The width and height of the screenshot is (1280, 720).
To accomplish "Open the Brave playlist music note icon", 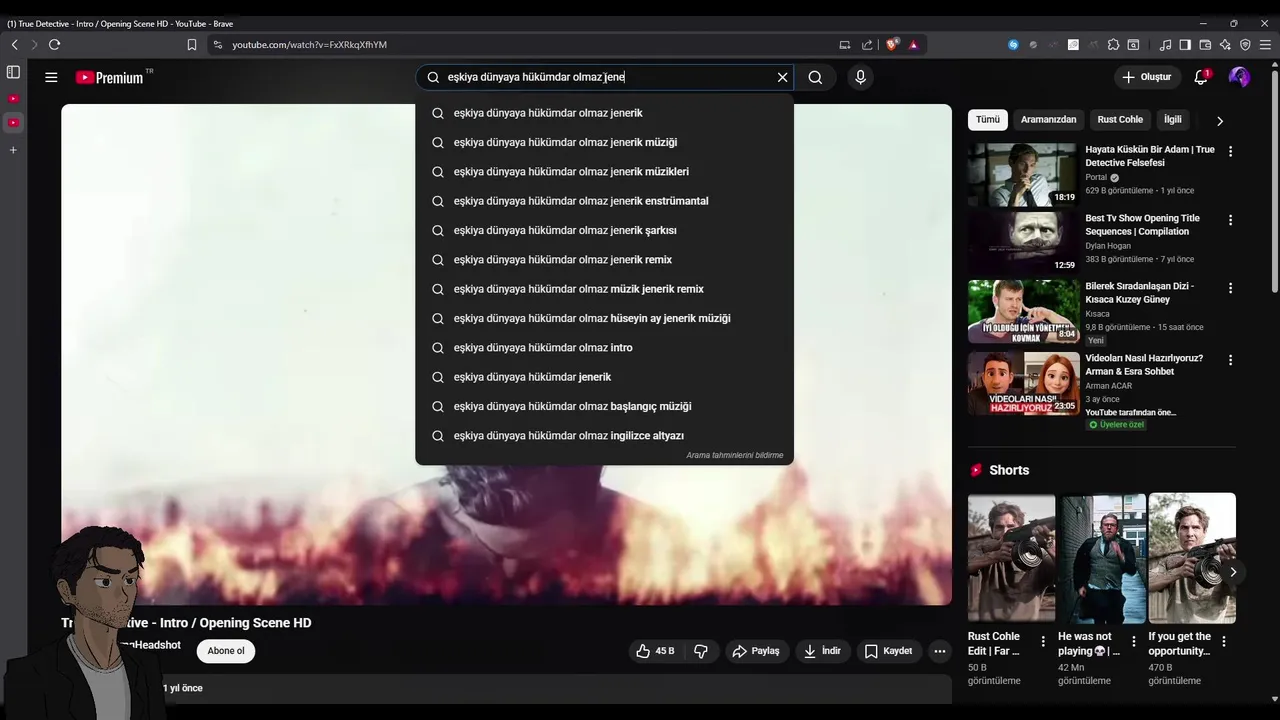I will click(1165, 45).
